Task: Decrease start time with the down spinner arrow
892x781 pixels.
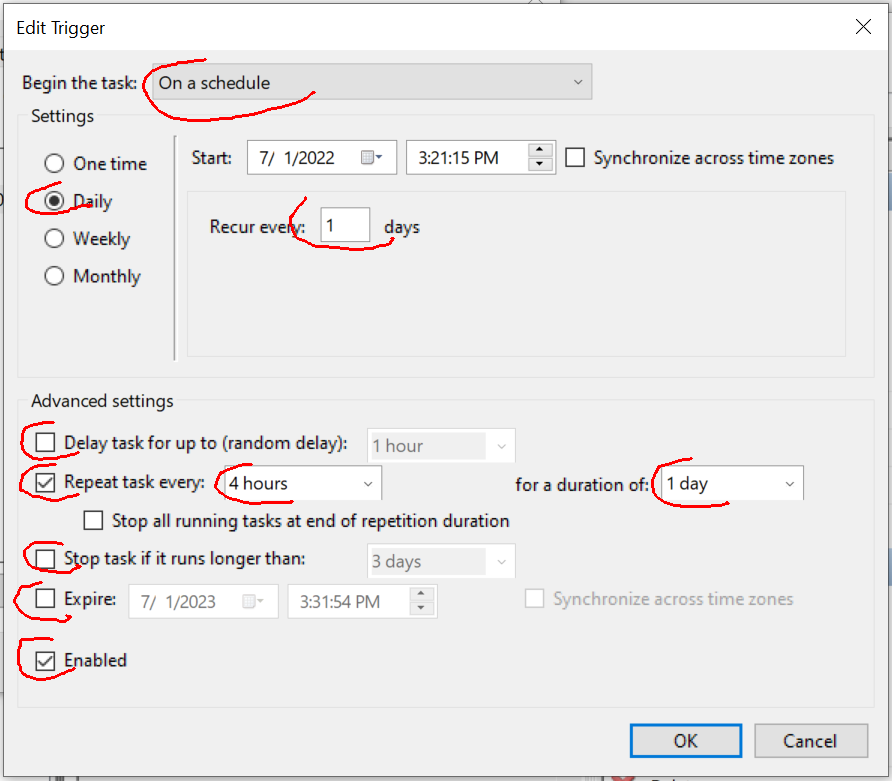Action: 539,165
